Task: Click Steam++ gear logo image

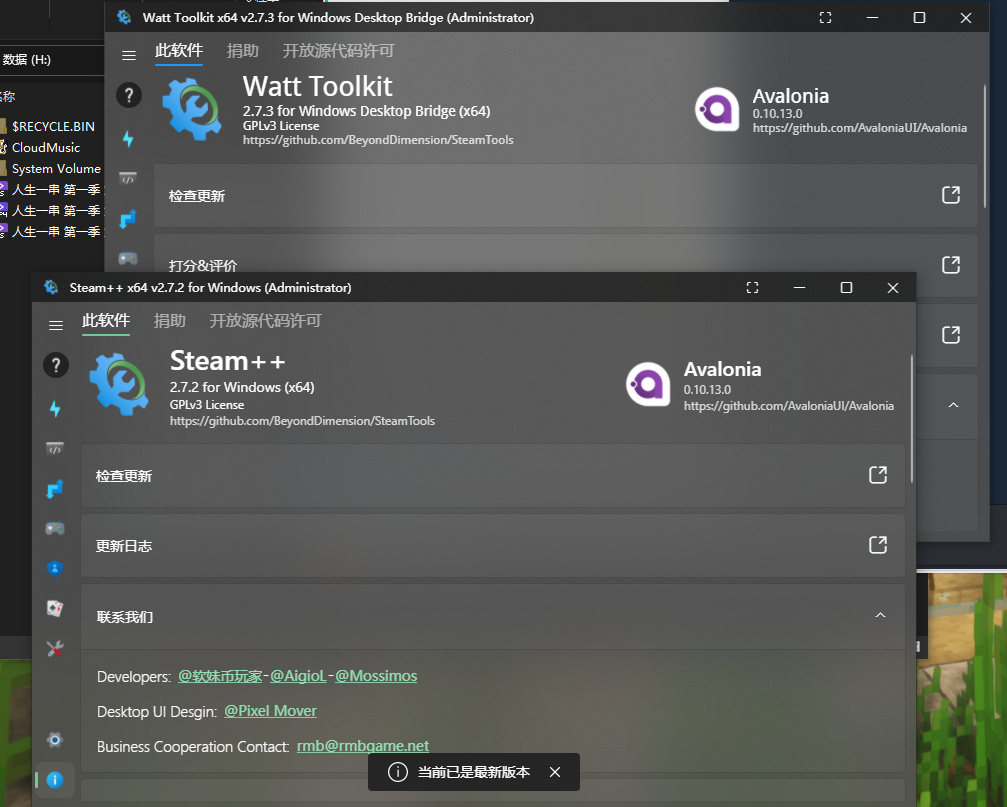Action: click(119, 383)
